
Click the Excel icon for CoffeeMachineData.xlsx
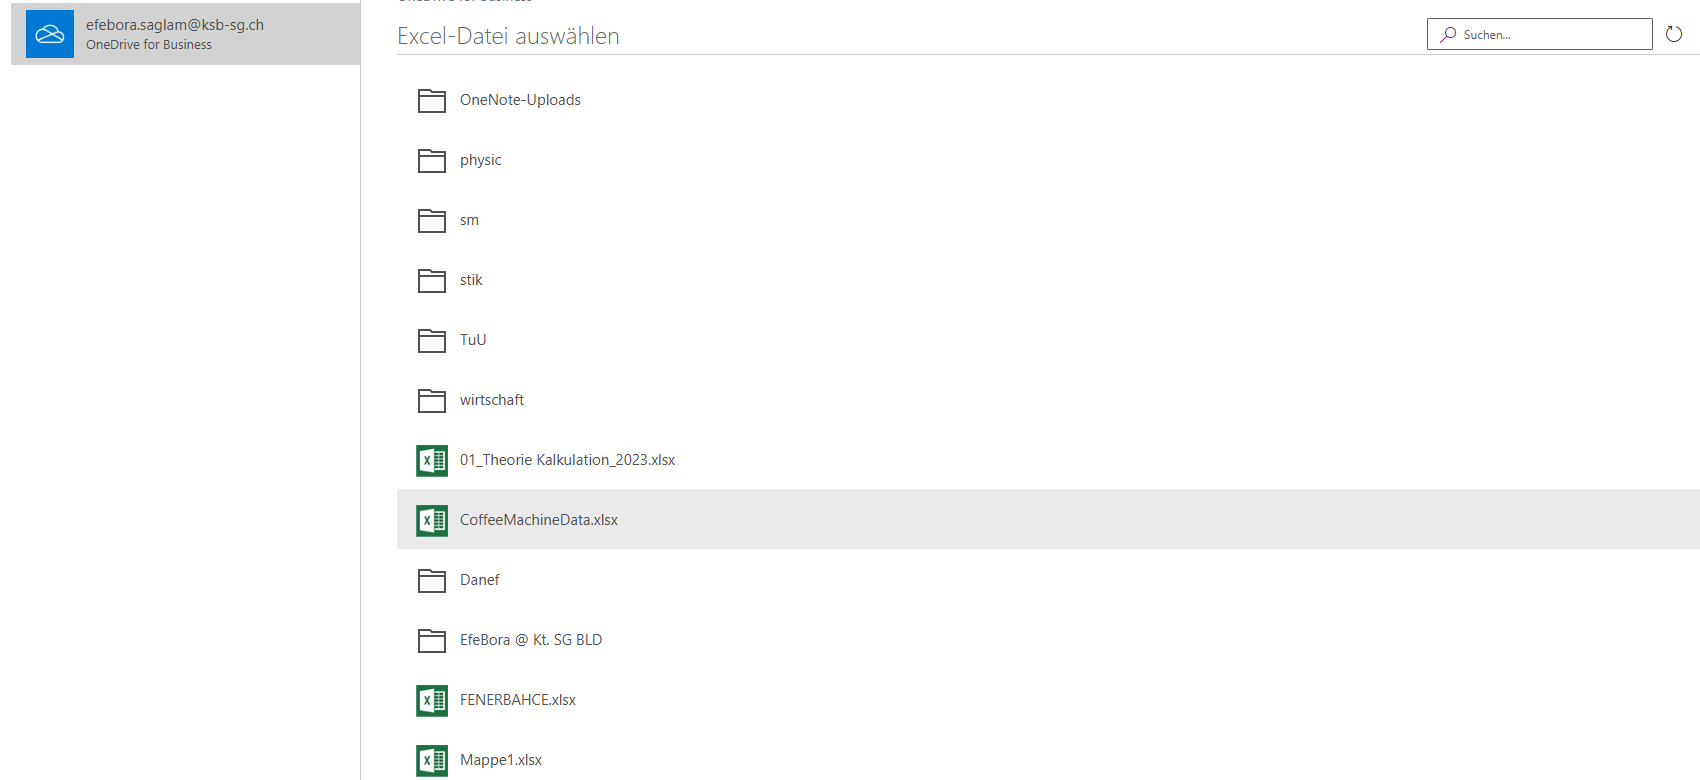point(432,520)
